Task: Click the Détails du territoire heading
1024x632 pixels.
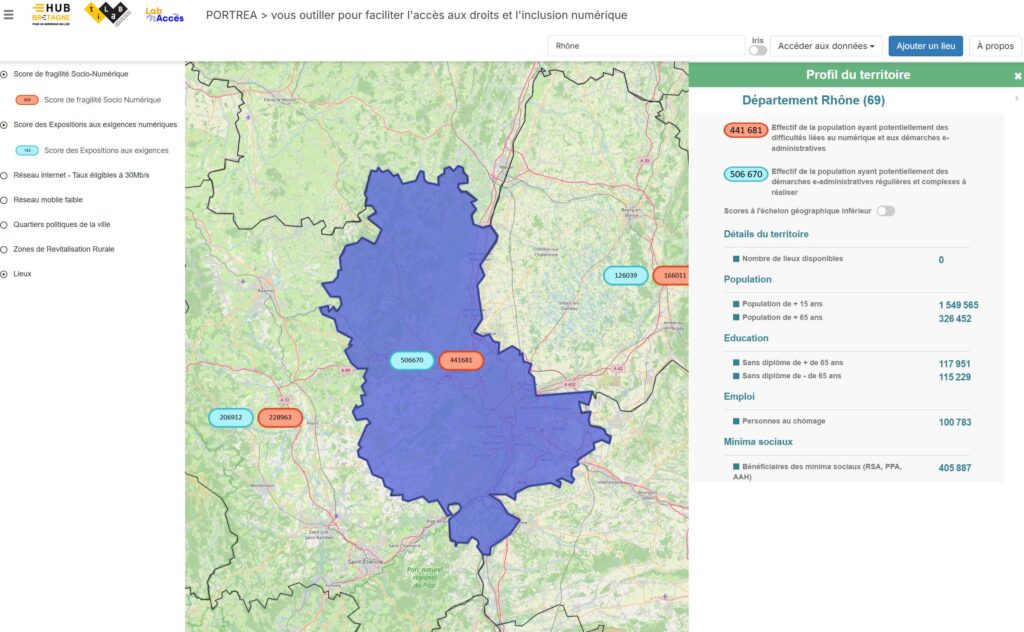Action: [766, 234]
